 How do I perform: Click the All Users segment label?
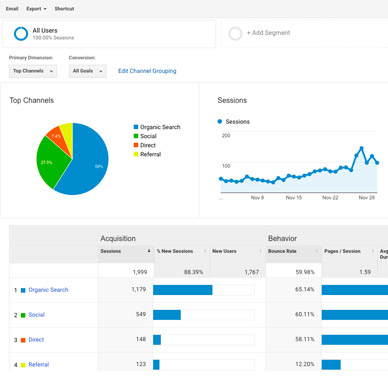(x=45, y=30)
